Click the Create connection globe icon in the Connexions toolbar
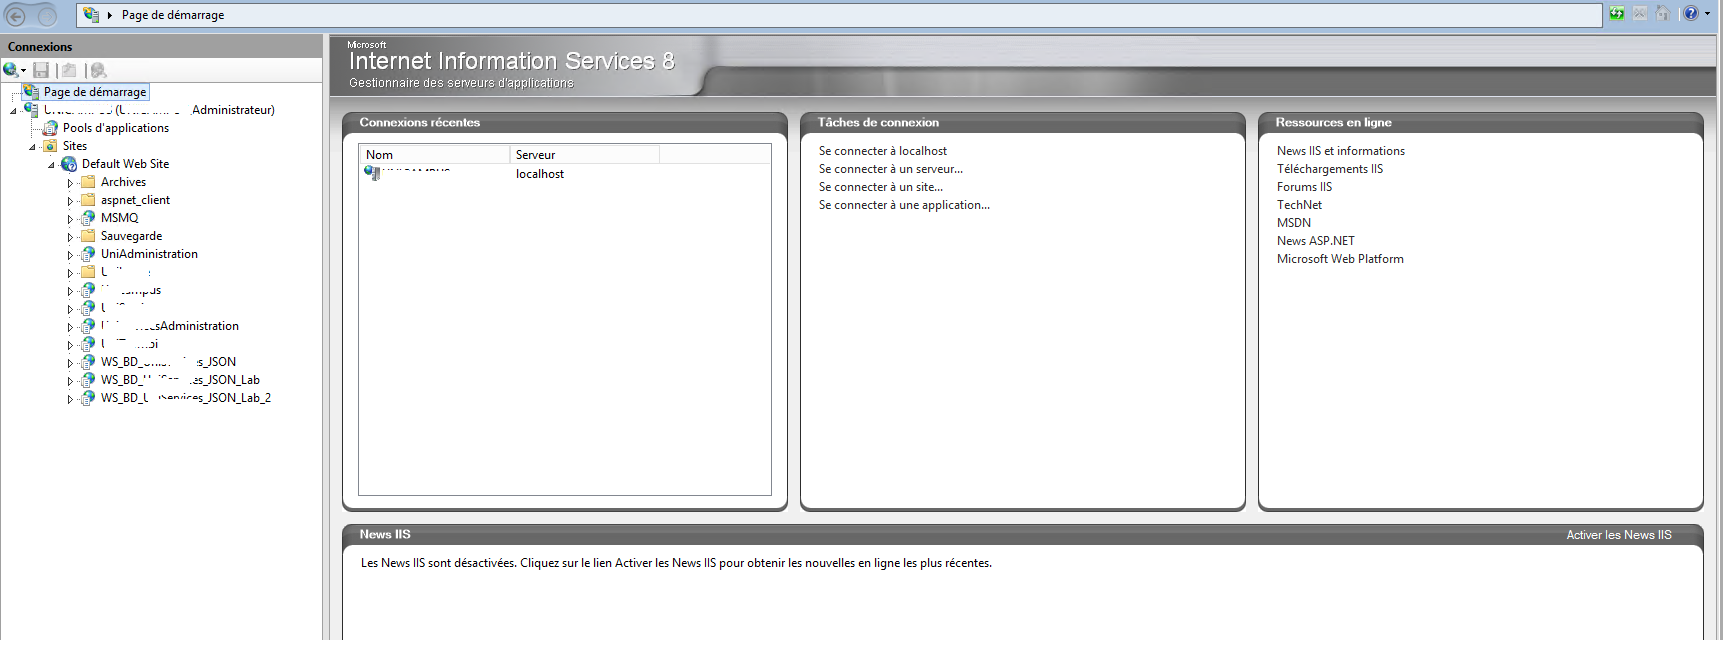The width and height of the screenshot is (1723, 648). point(10,70)
